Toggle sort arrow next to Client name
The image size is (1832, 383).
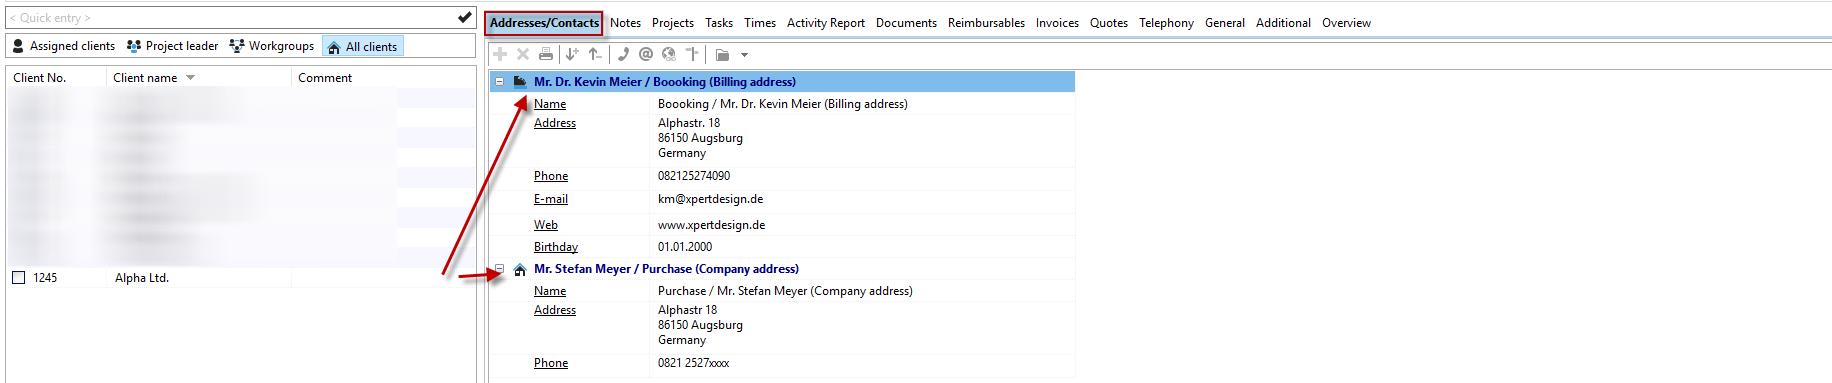pos(190,78)
